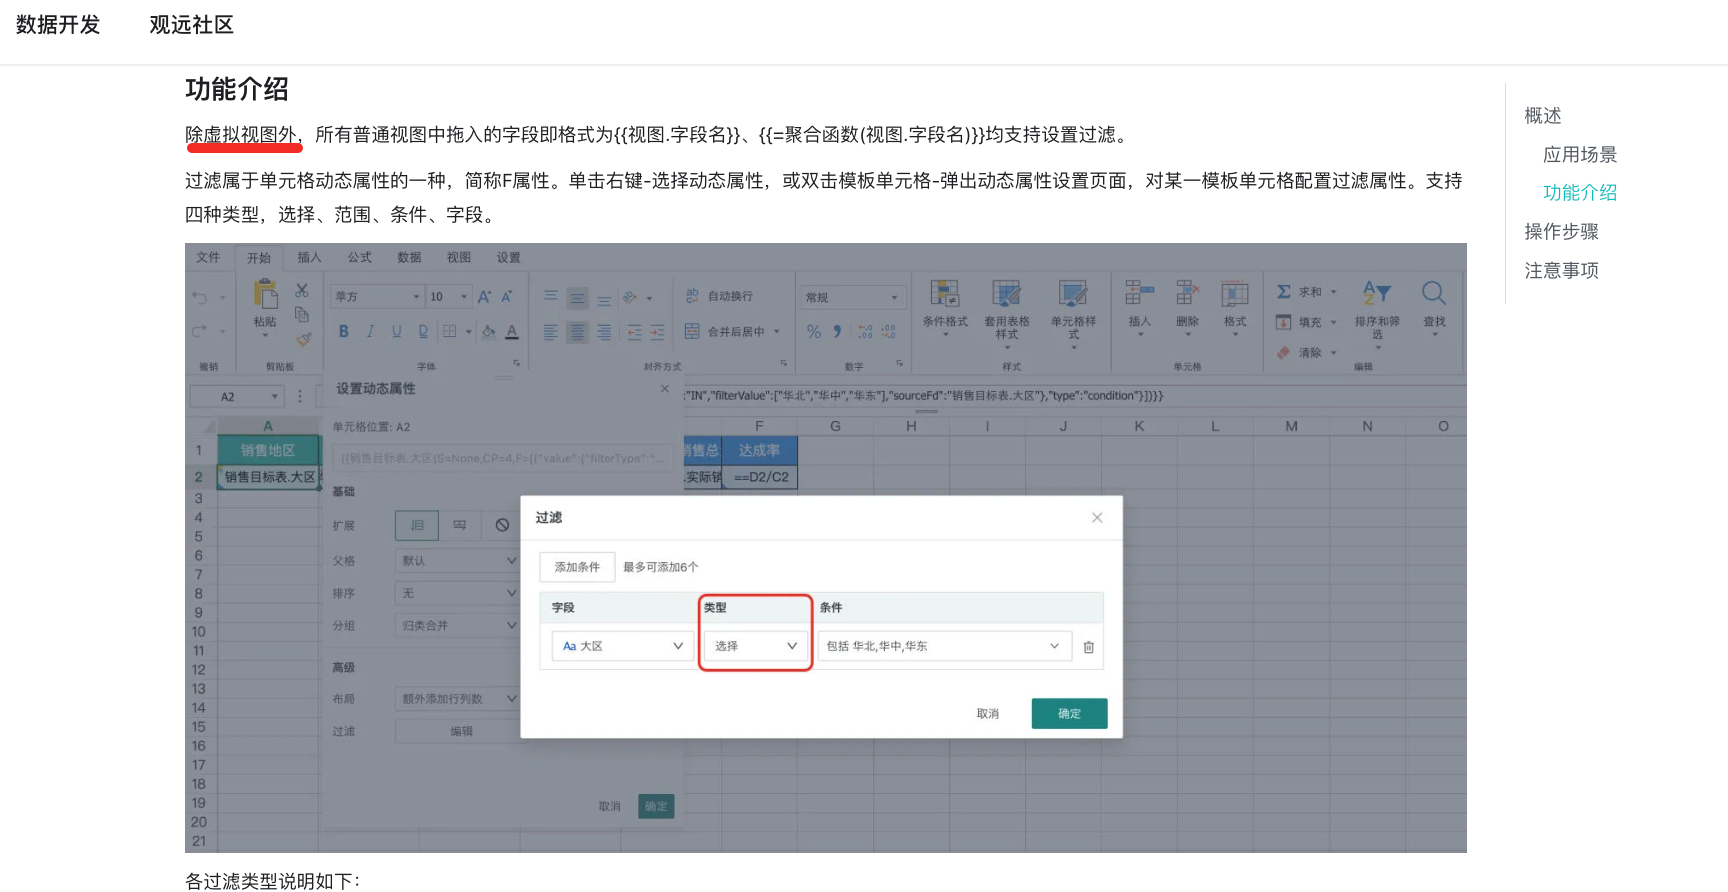The image size is (1728, 892).
Task: Click the 查找 magnifier icon
Action: [1433, 294]
